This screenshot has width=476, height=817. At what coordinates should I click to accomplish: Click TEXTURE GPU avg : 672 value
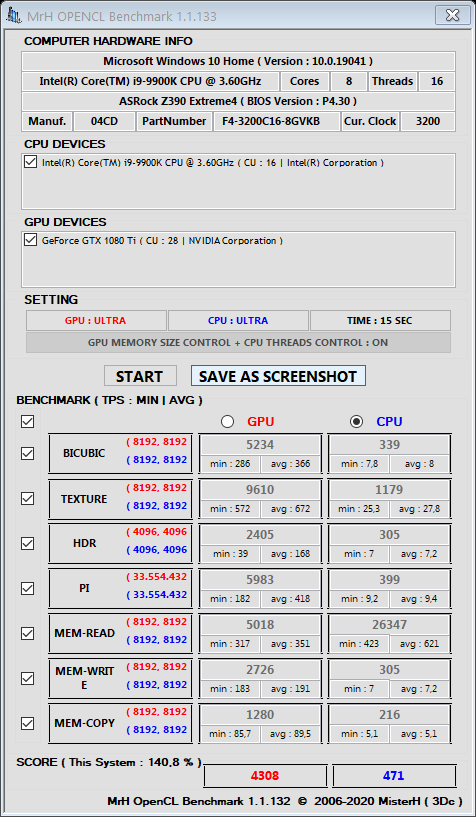(x=290, y=509)
